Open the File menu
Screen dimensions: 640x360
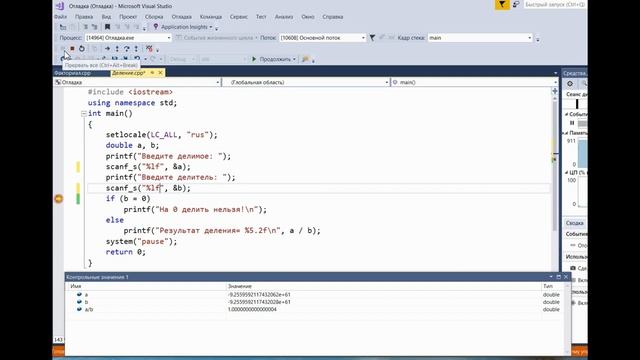(x=60, y=17)
